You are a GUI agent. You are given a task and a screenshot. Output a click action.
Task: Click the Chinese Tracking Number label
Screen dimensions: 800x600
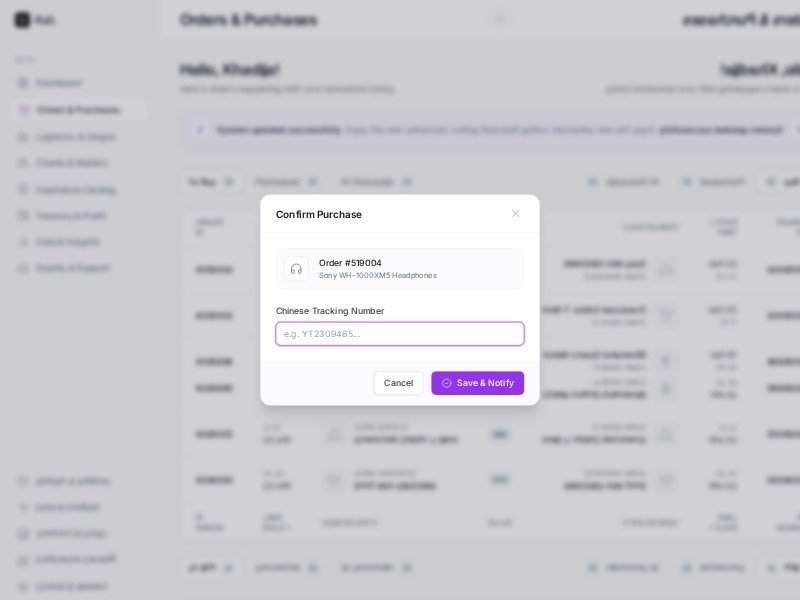[x=330, y=311]
